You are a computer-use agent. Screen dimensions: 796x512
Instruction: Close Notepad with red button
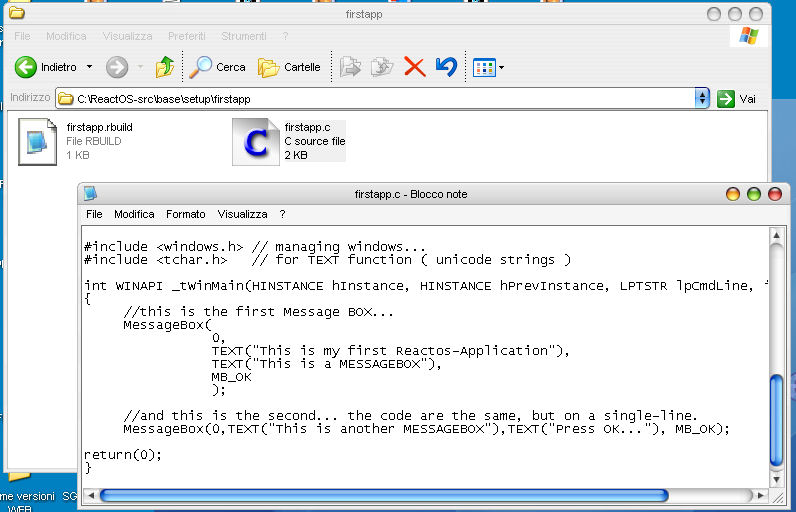(775, 194)
